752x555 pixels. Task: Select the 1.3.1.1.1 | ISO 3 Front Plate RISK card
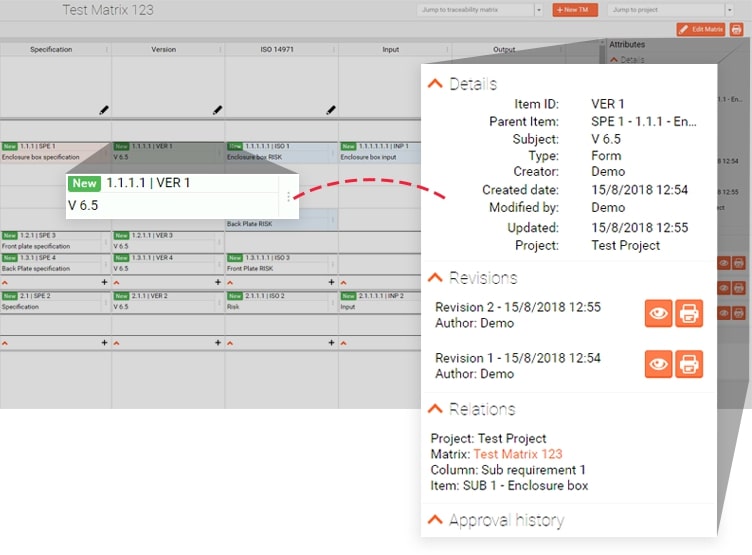click(282, 263)
